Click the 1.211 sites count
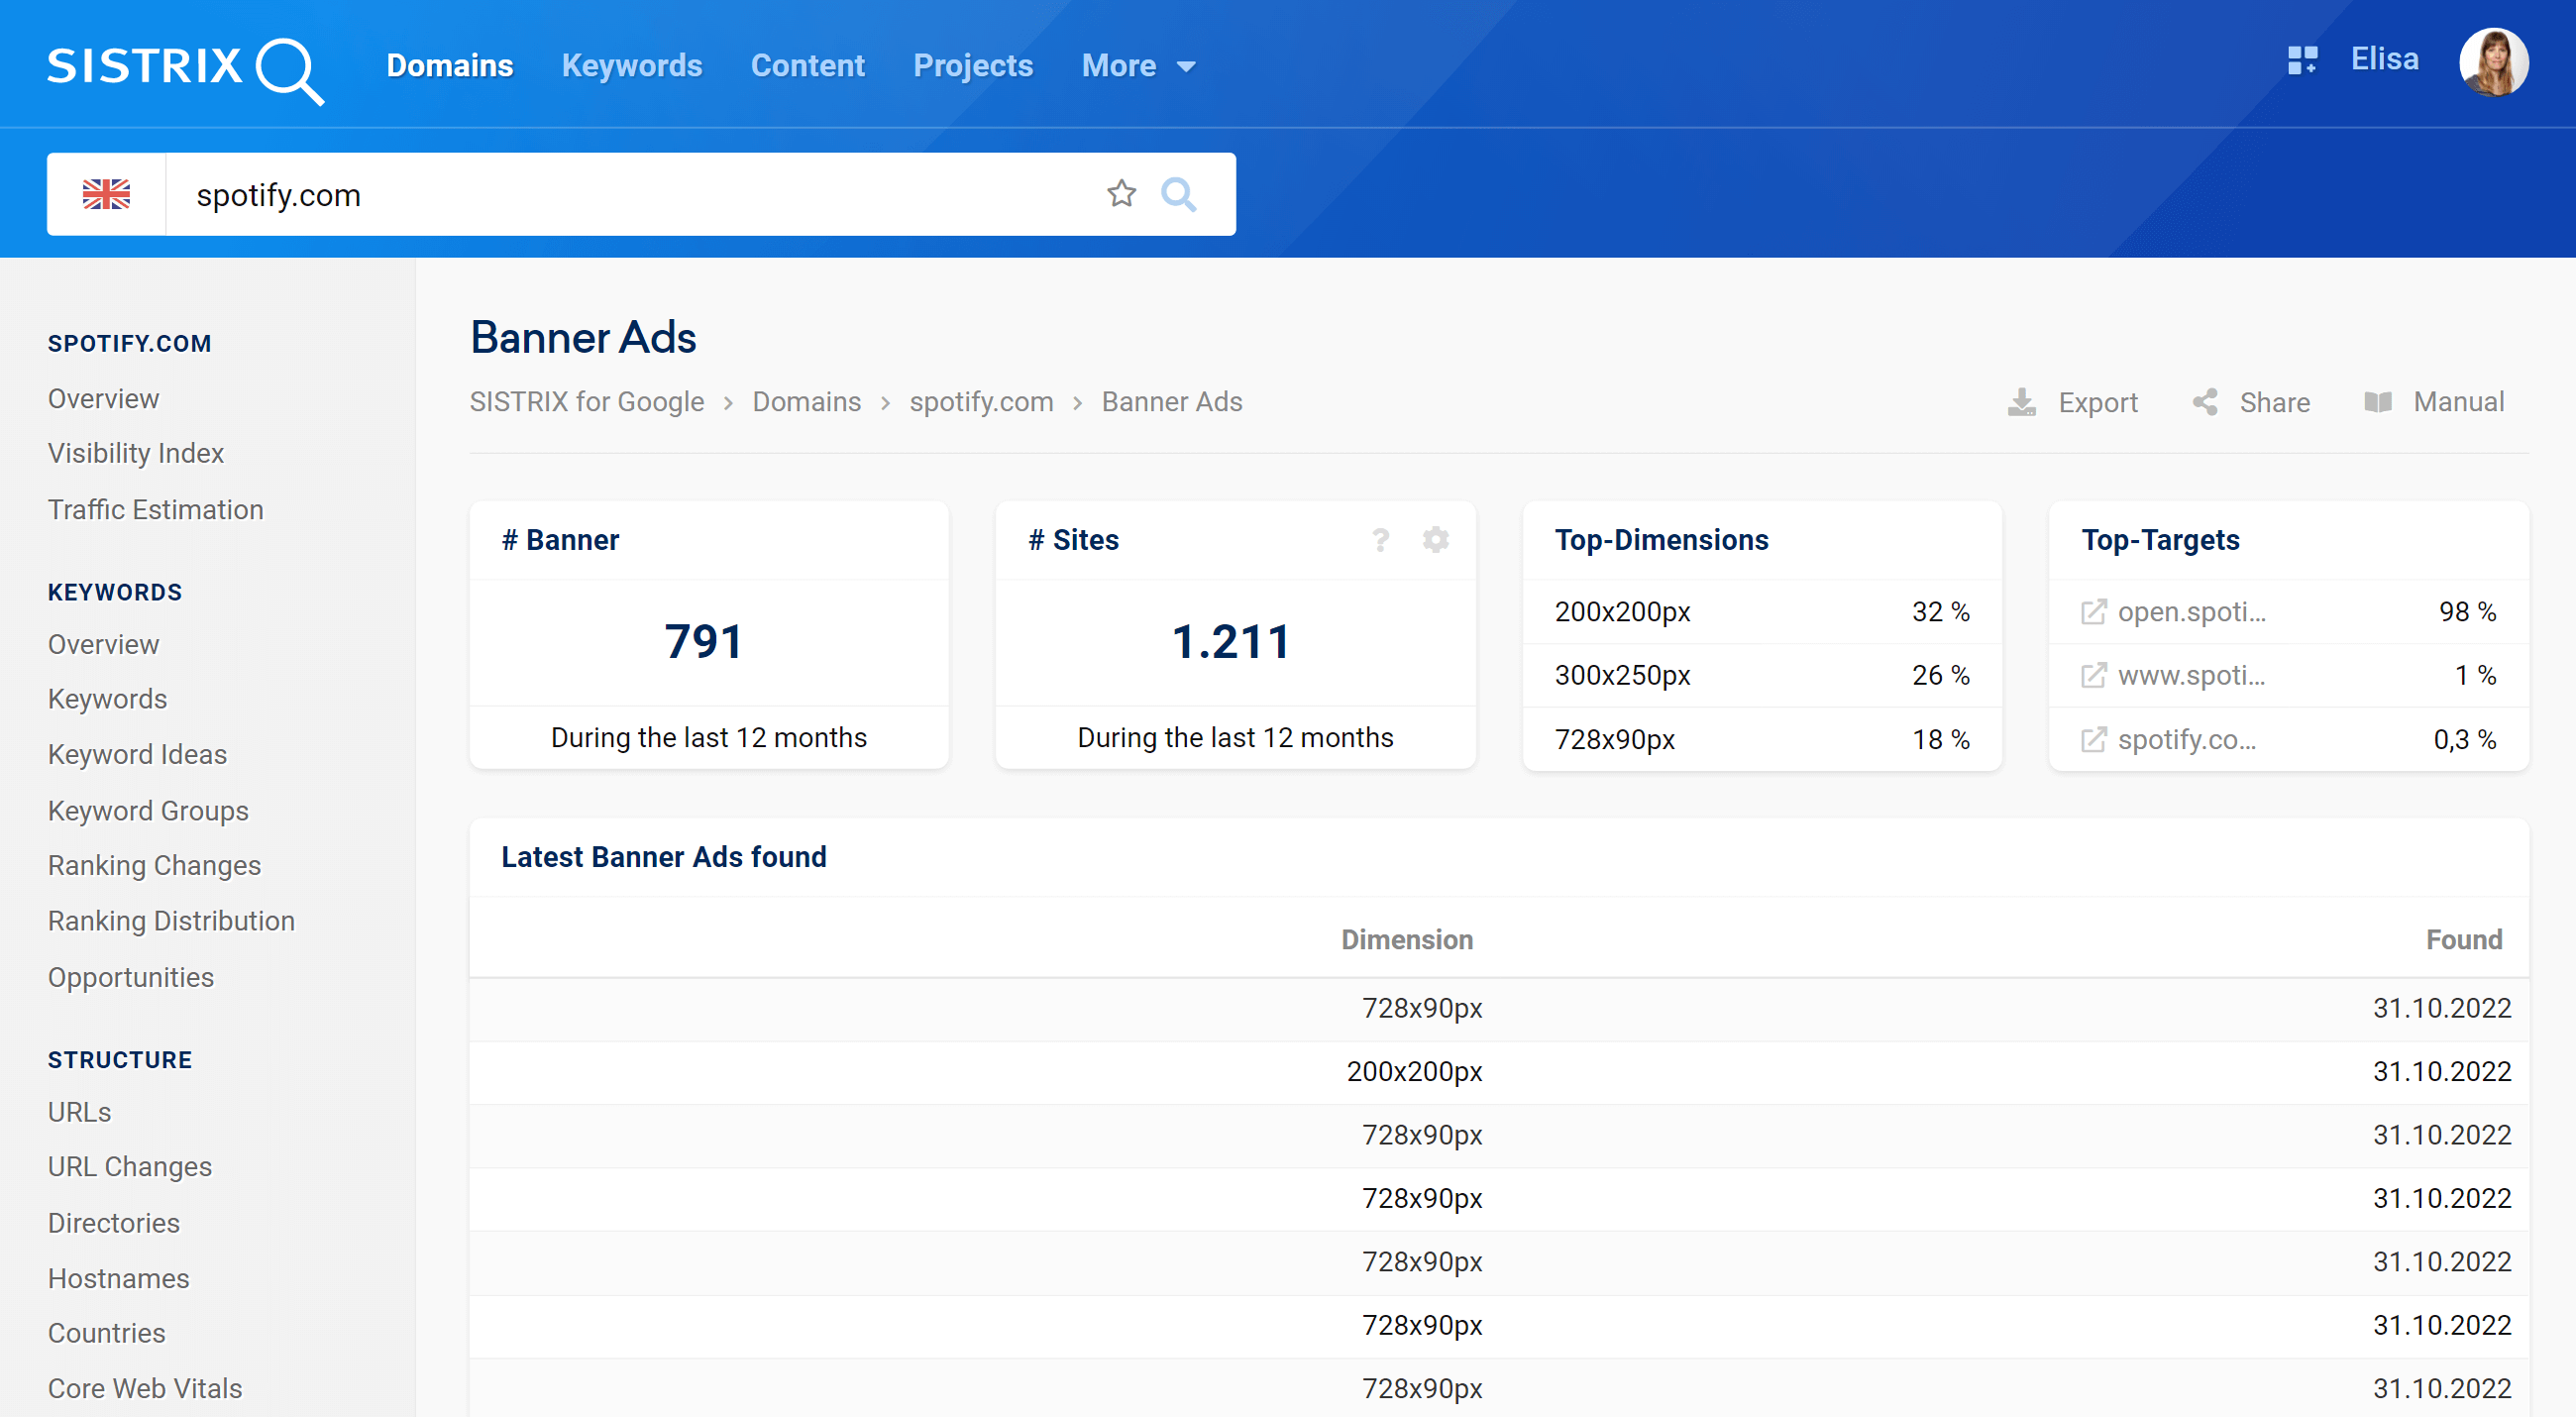This screenshot has width=2576, height=1417. 1232,641
